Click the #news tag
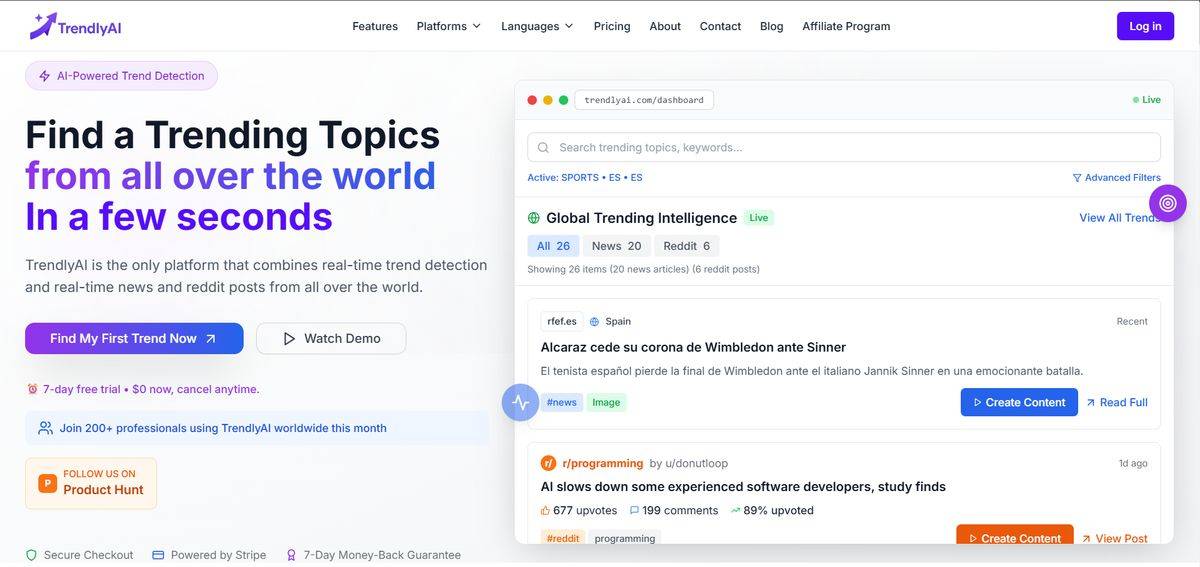Image resolution: width=1200 pixels, height=567 pixels. tap(561, 403)
